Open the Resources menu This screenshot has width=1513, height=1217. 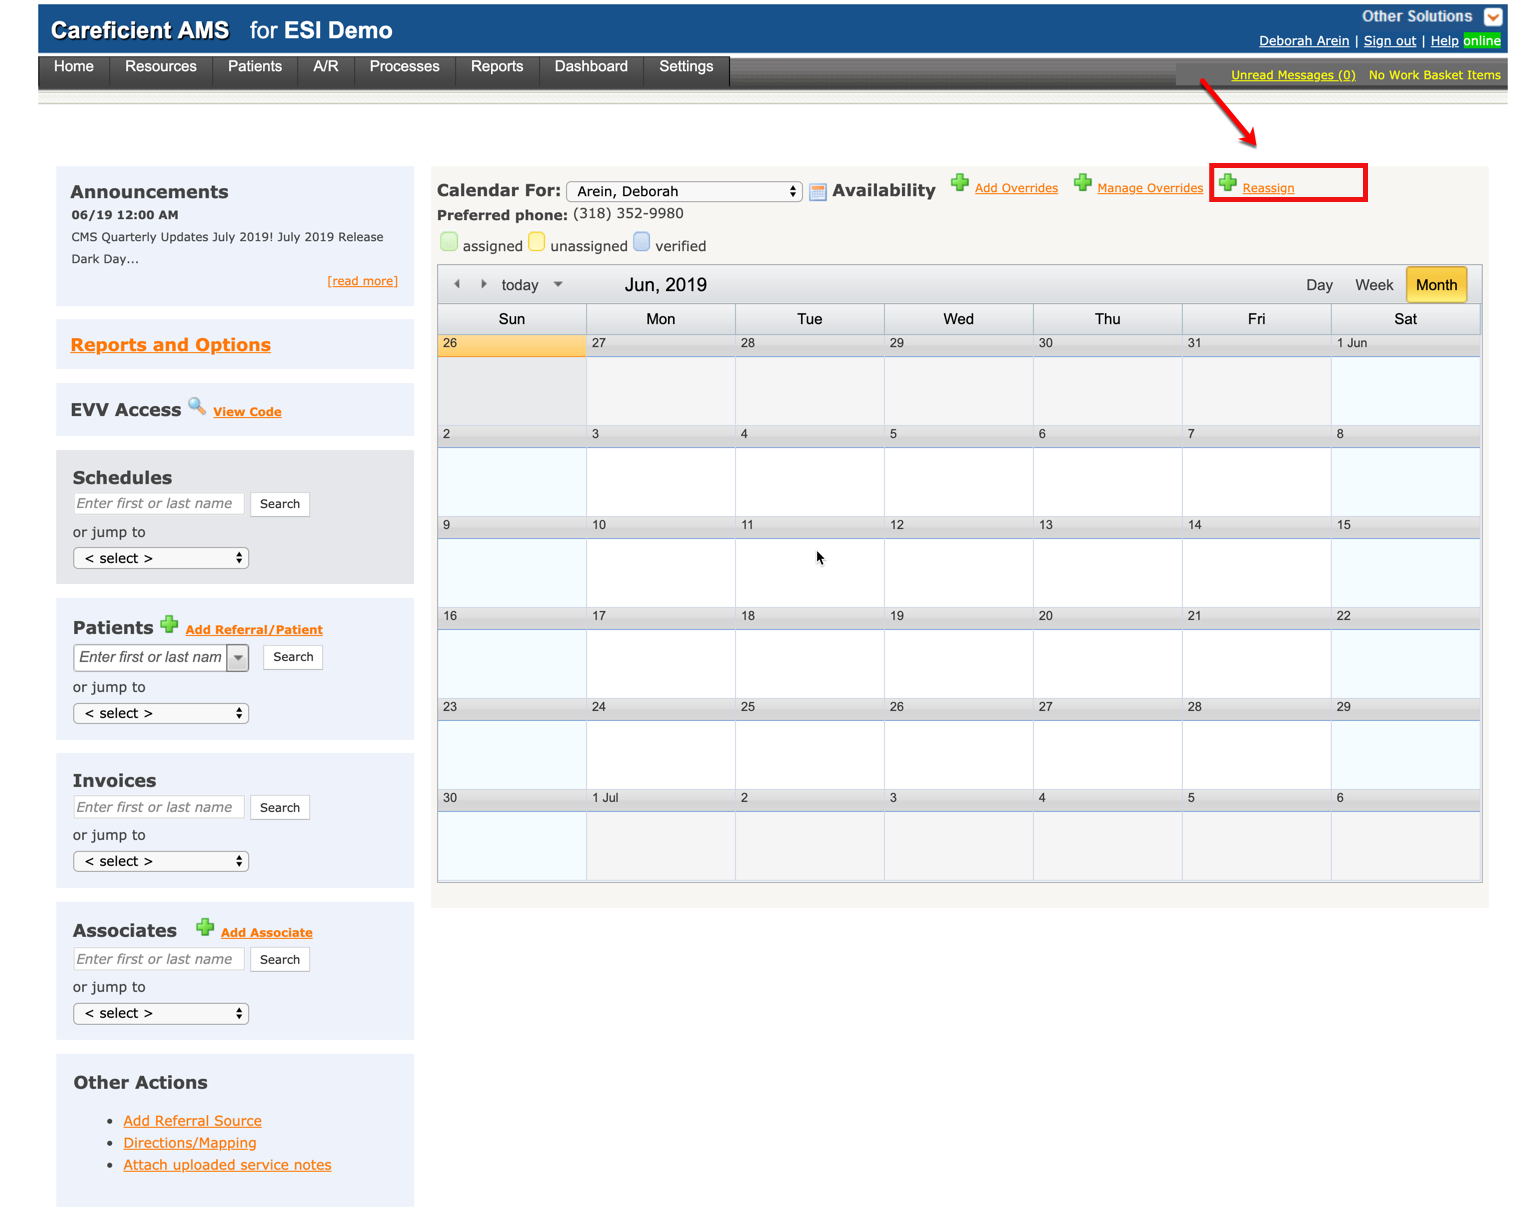(x=161, y=67)
